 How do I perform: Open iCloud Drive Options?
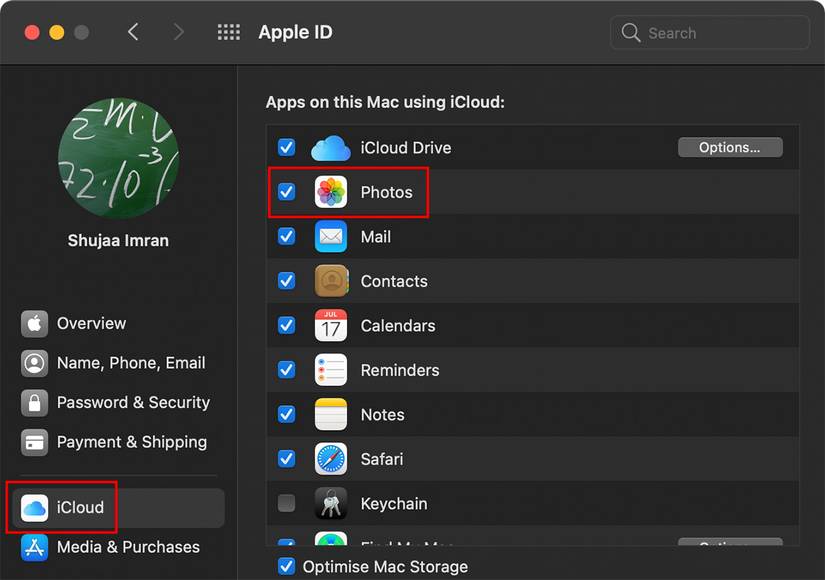click(730, 147)
